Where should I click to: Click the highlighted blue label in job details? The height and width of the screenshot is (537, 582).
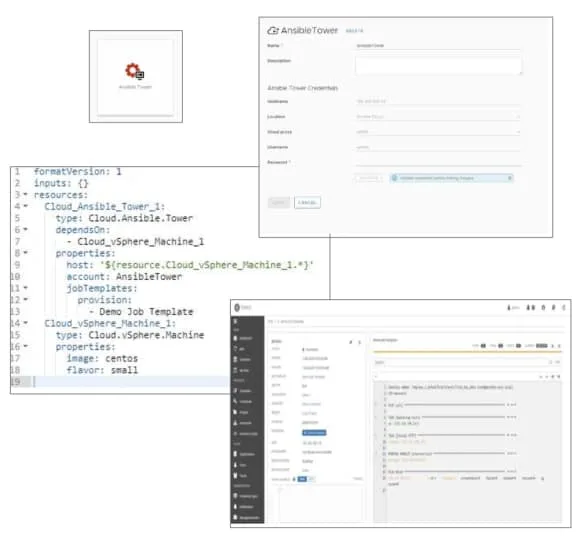click(x=314, y=433)
